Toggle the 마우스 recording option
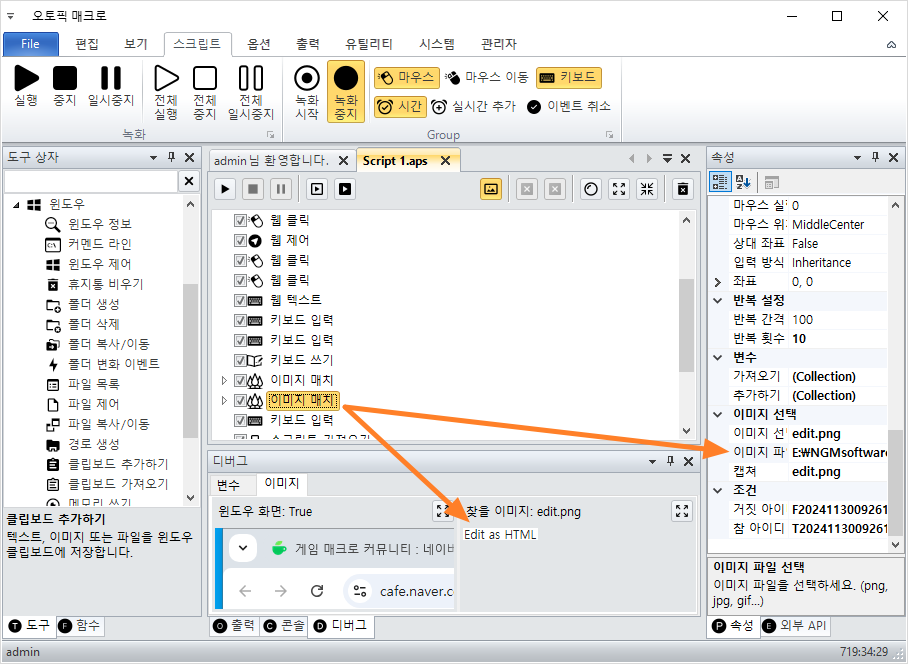This screenshot has height=664, width=908. (407, 77)
